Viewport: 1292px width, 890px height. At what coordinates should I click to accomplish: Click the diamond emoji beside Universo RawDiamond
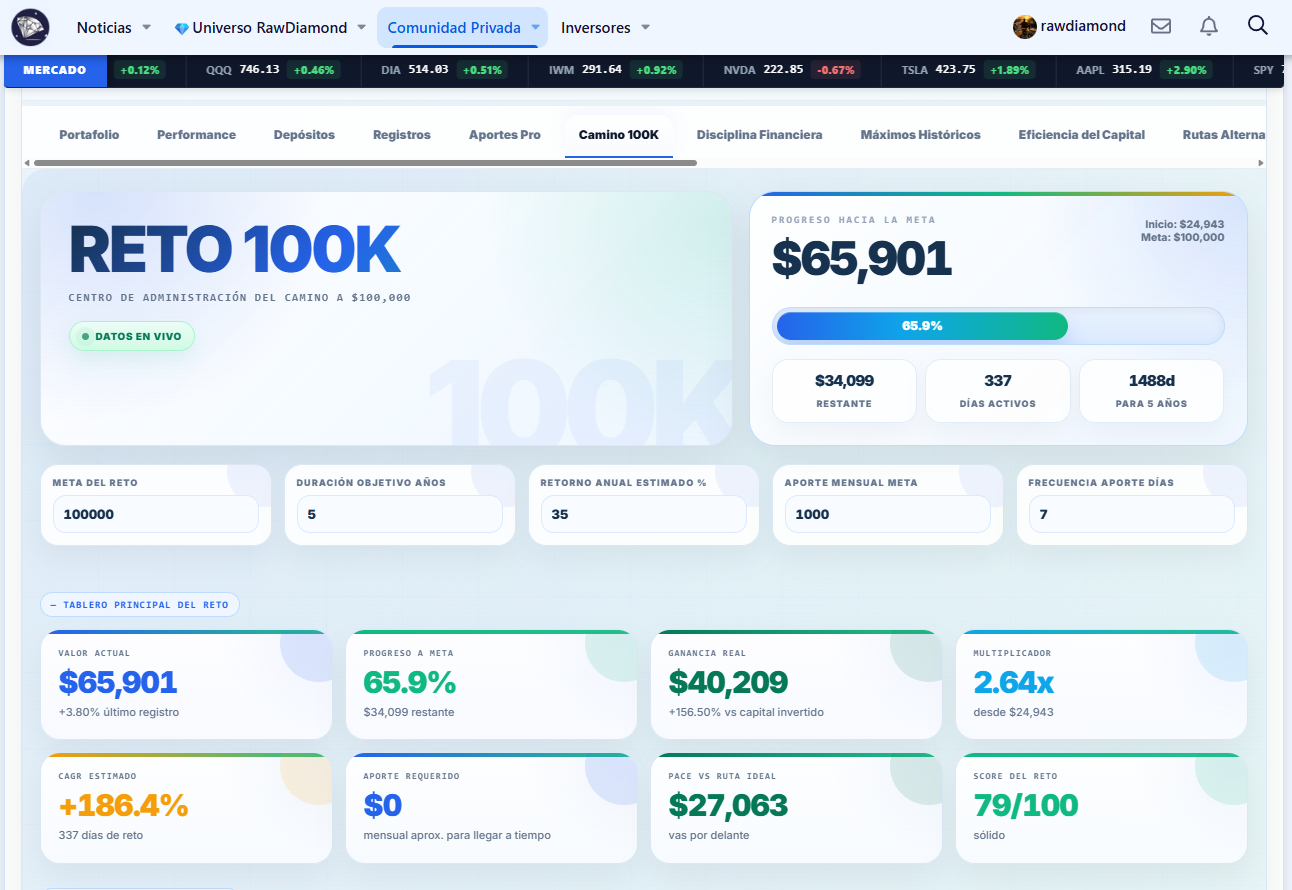point(181,28)
